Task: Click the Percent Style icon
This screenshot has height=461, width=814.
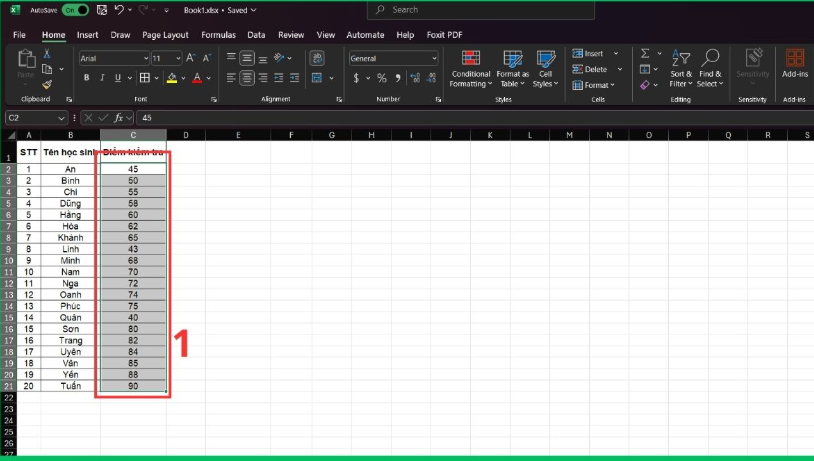Action: (382, 78)
